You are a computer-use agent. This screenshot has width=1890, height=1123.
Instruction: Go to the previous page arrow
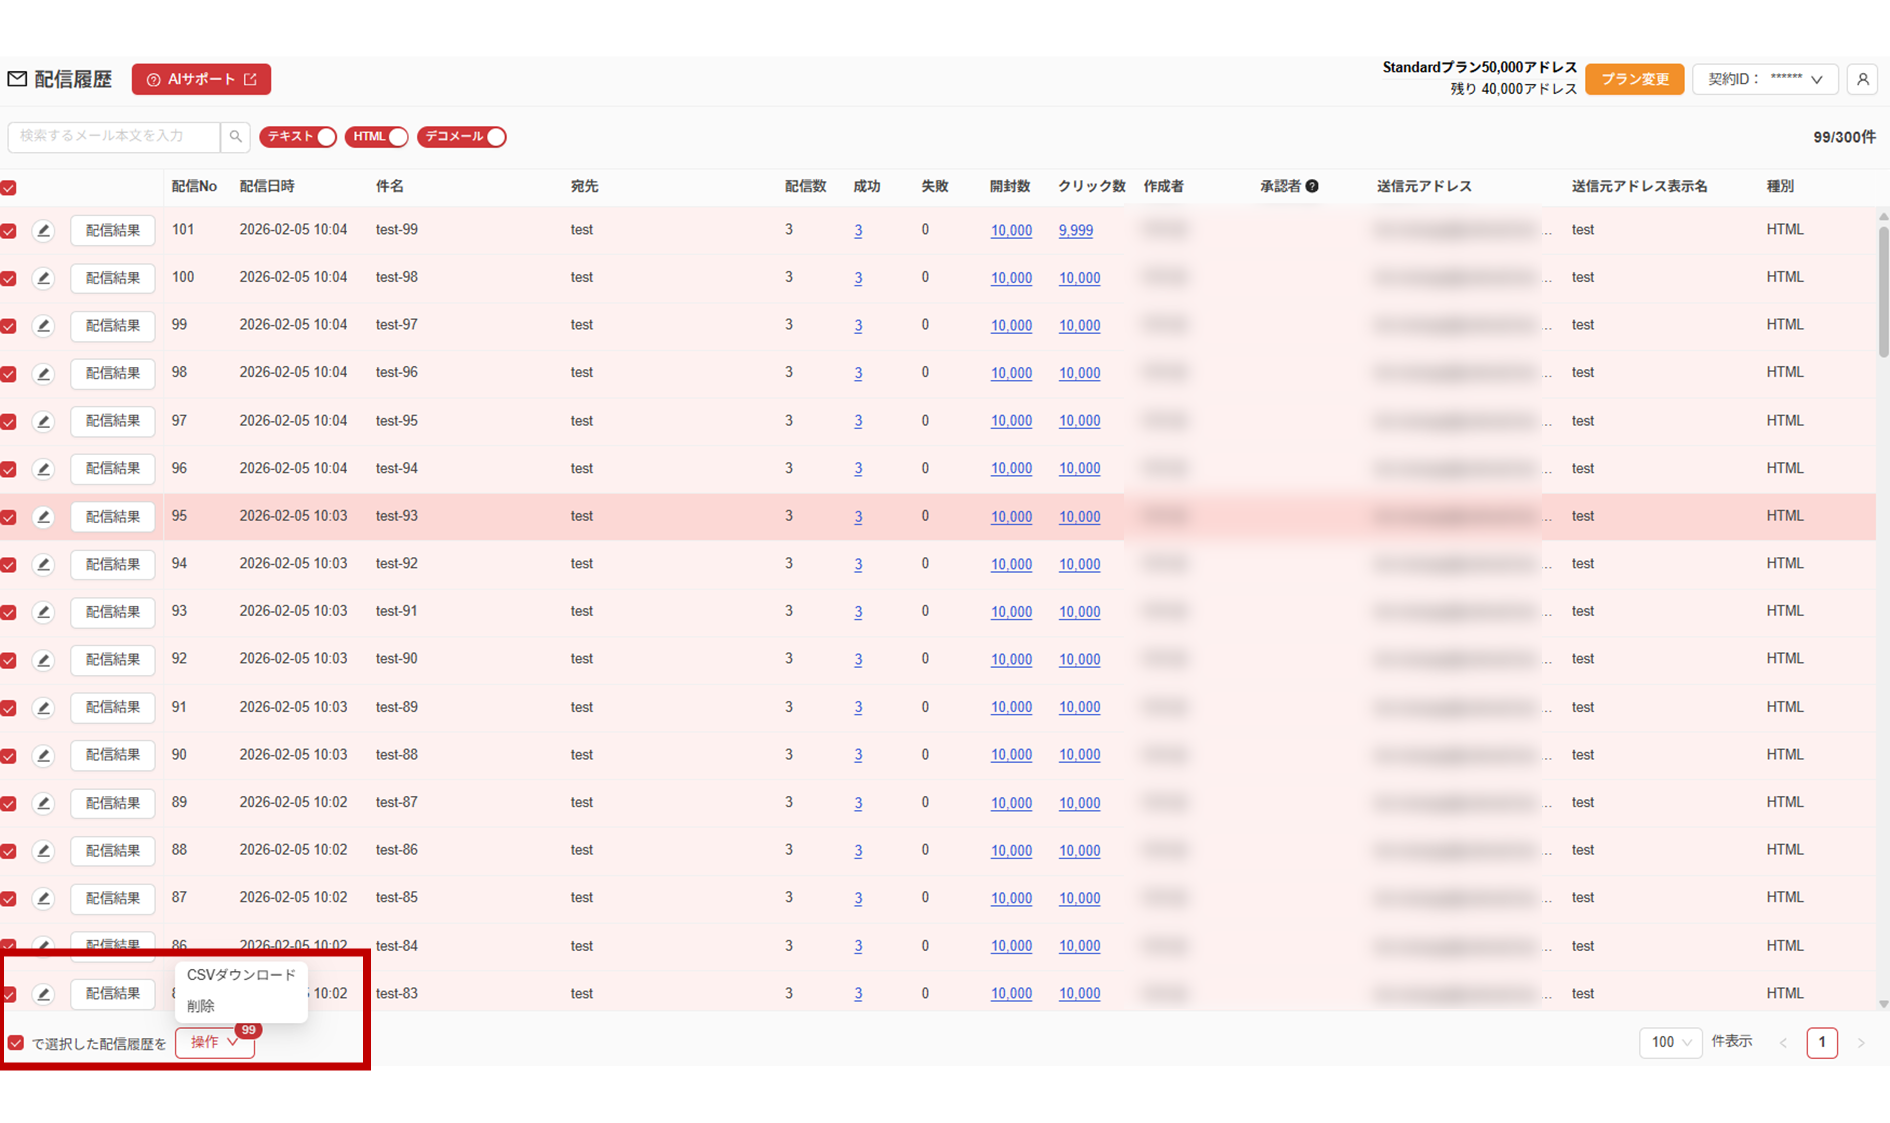pos(1783,1043)
